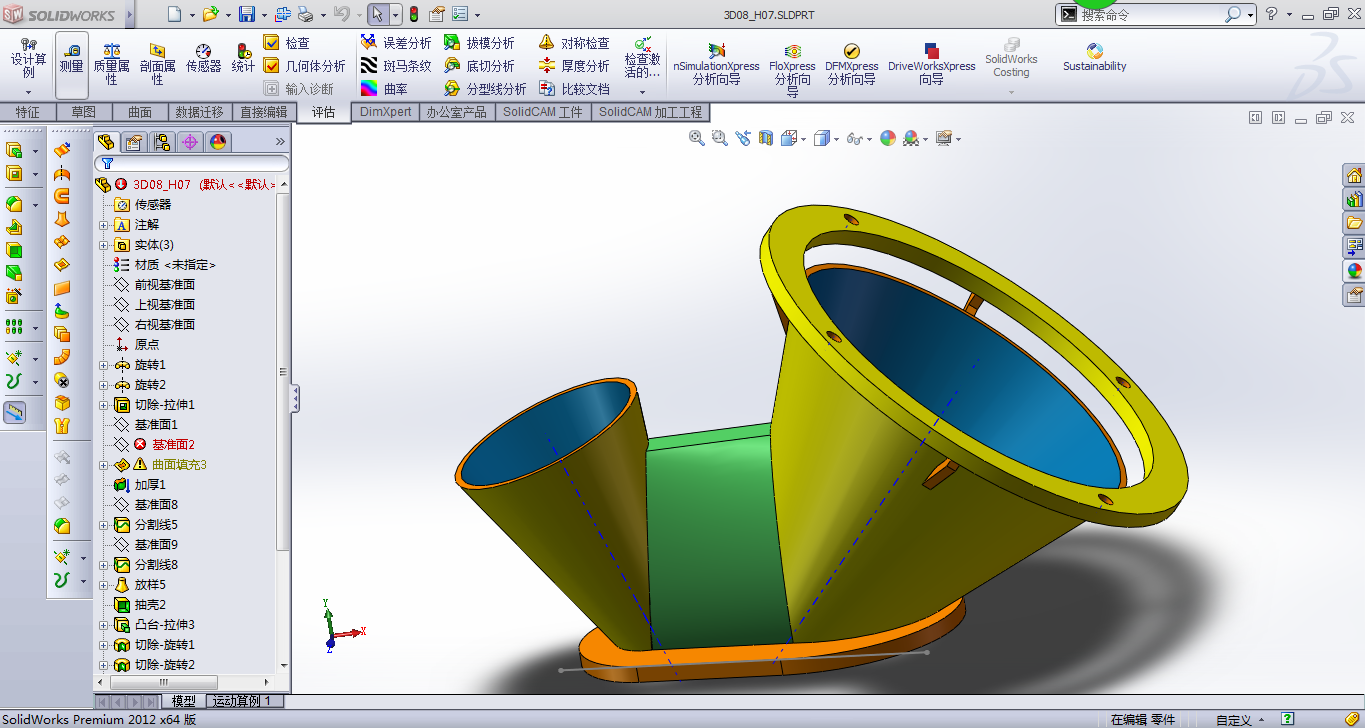This screenshot has height=728, width=1365.
Task: Toggle the 检查 checkbox
Action: click(271, 43)
